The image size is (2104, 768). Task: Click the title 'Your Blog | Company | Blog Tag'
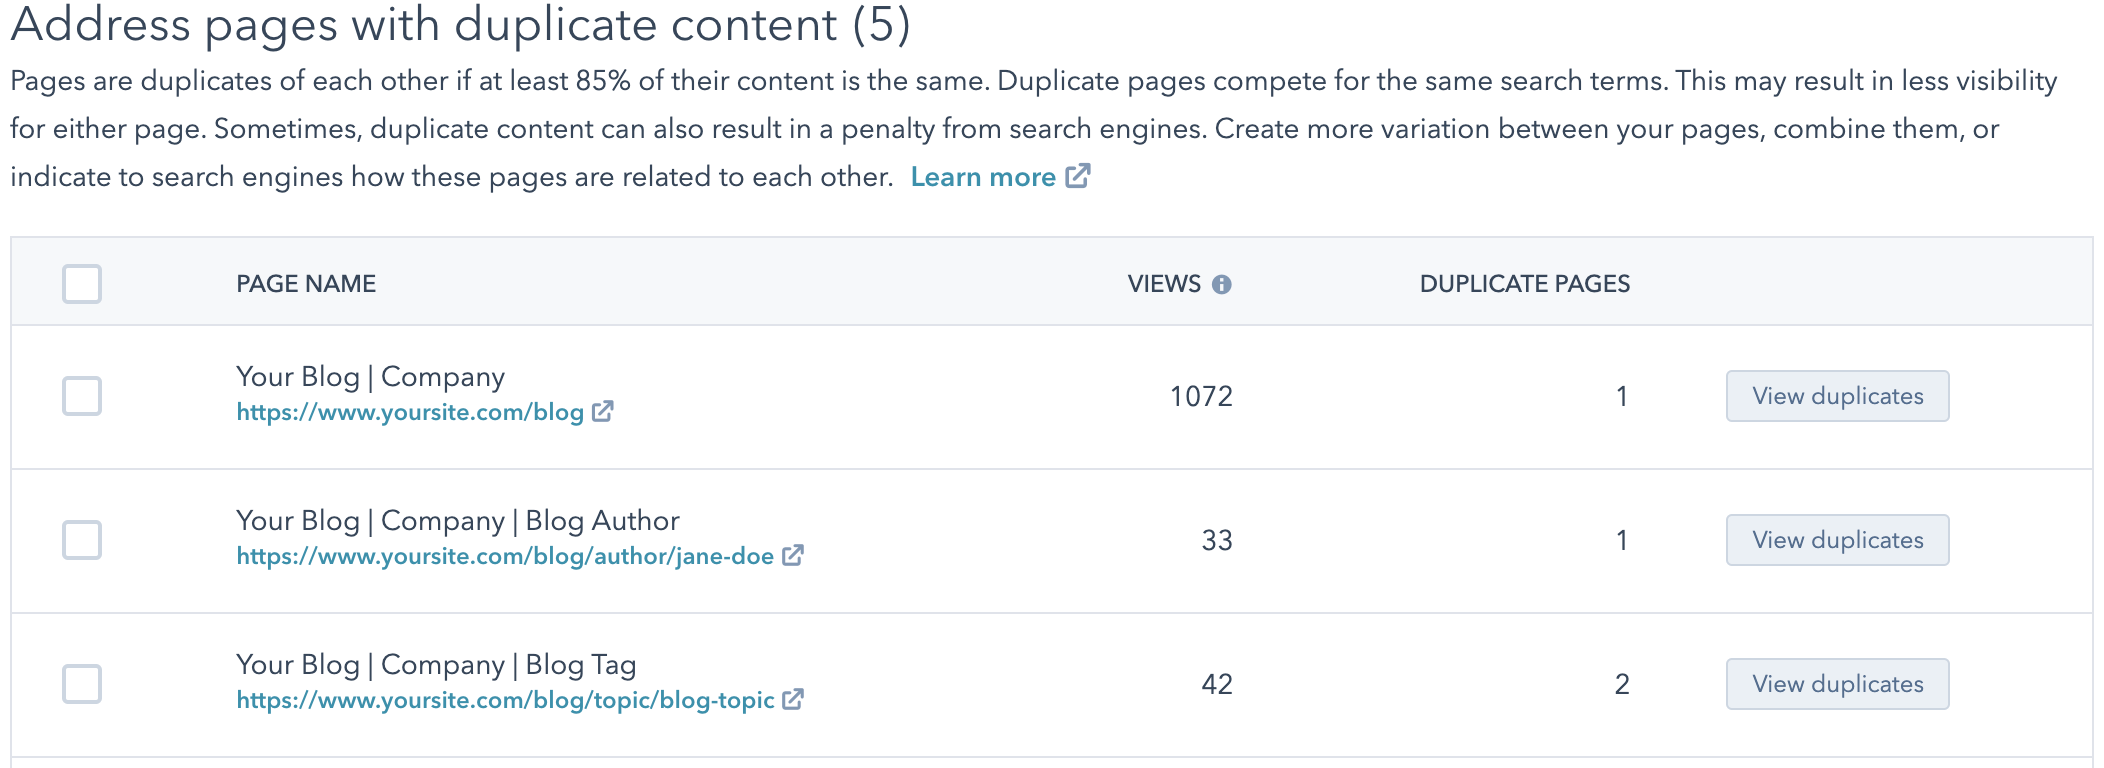[436, 665]
